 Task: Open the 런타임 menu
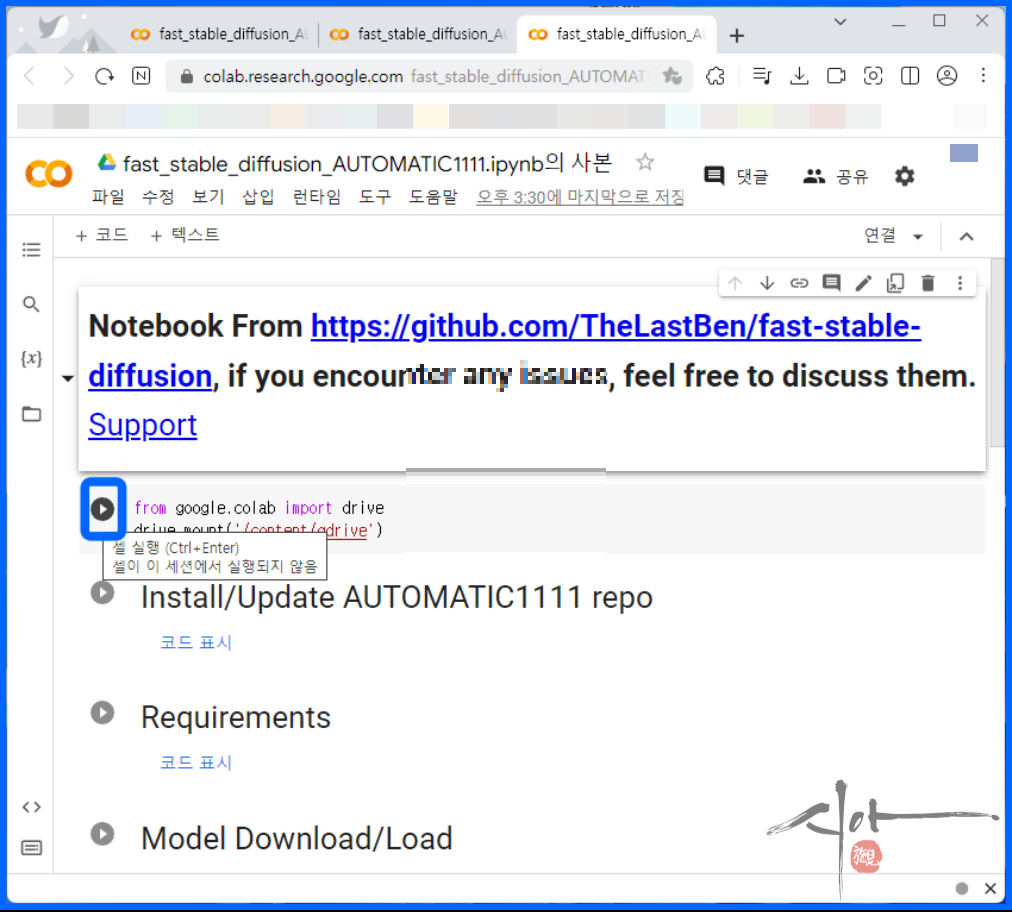click(316, 197)
